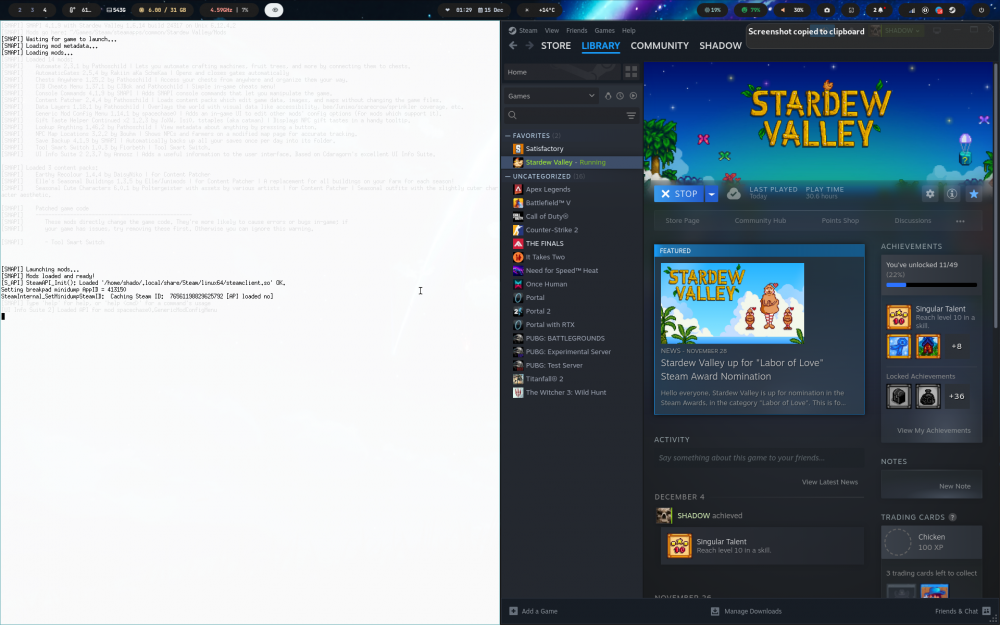
Task: Click the Titanfall 2 game icon
Action: pyautogui.click(x=518, y=379)
